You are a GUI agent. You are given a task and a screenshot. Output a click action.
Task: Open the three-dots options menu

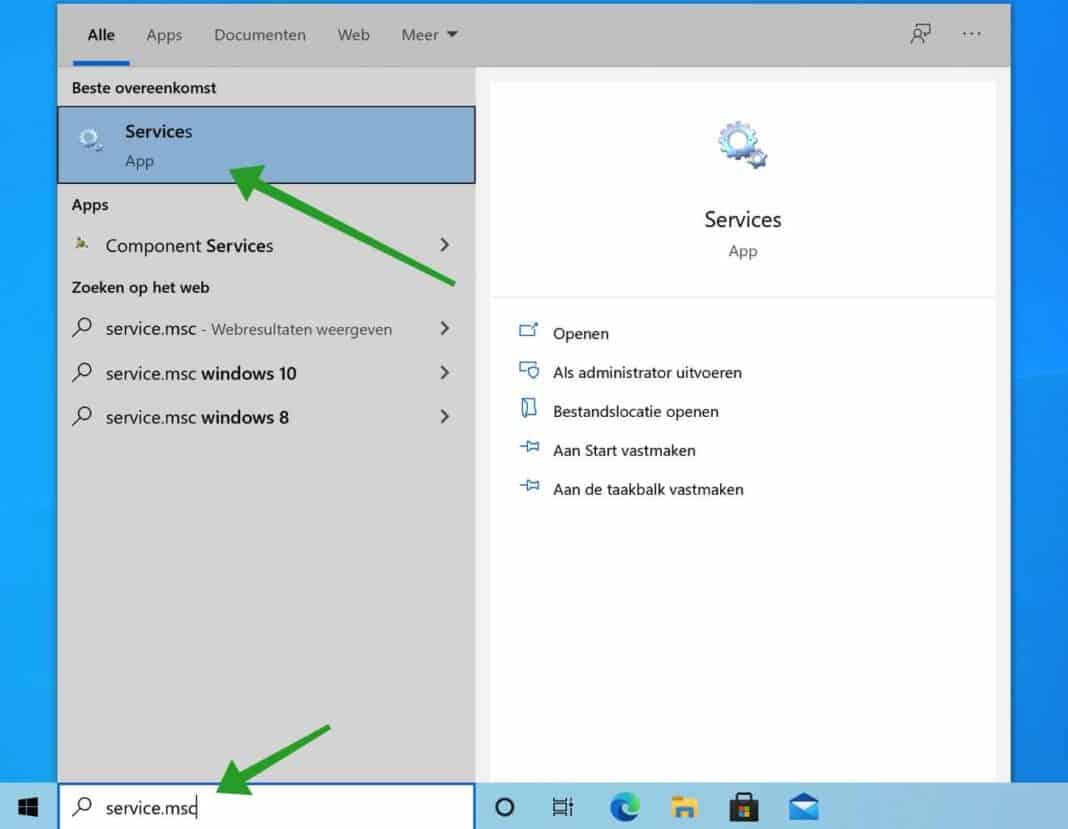coord(971,35)
